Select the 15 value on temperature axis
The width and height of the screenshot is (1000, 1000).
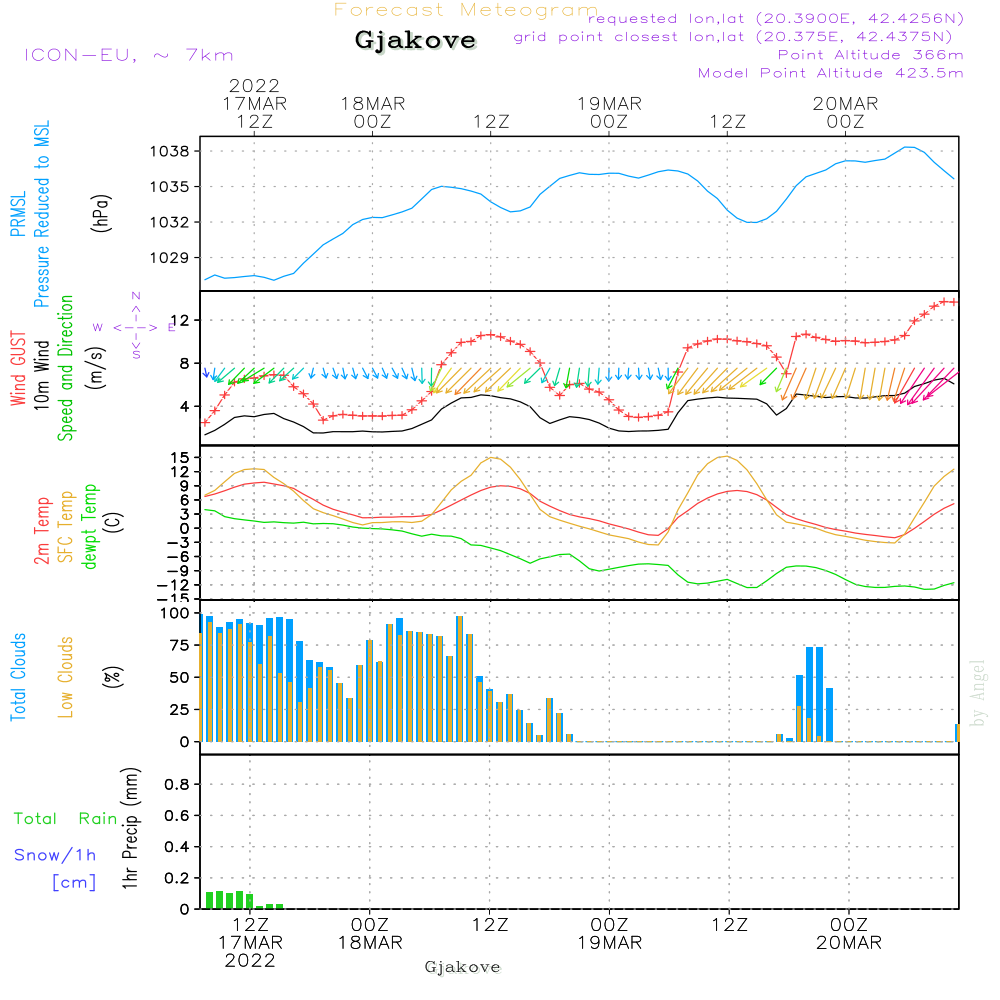pos(180,458)
